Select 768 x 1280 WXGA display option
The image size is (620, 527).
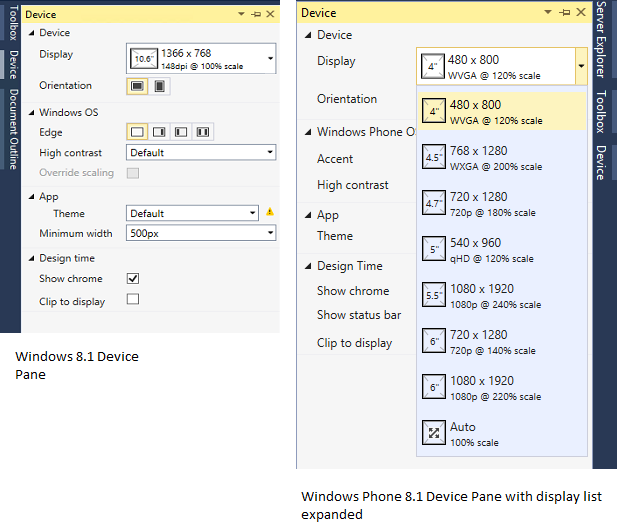[x=501, y=157]
